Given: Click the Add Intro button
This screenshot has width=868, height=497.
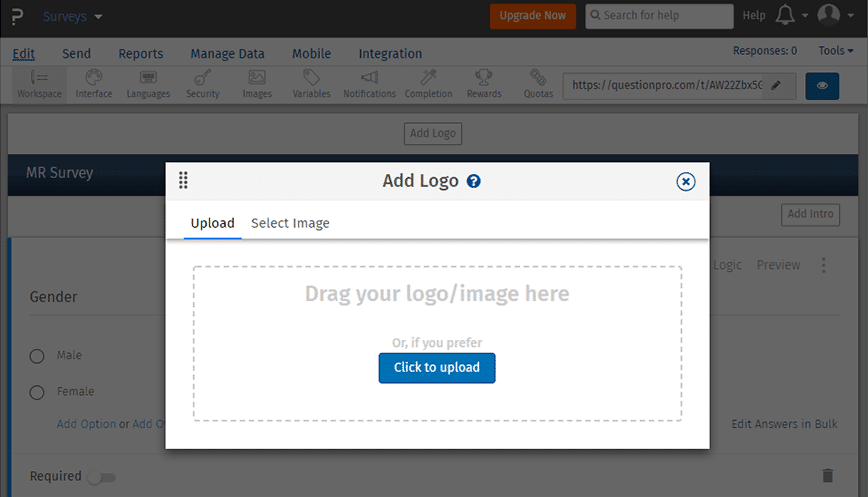Looking at the screenshot, I should click(x=810, y=214).
